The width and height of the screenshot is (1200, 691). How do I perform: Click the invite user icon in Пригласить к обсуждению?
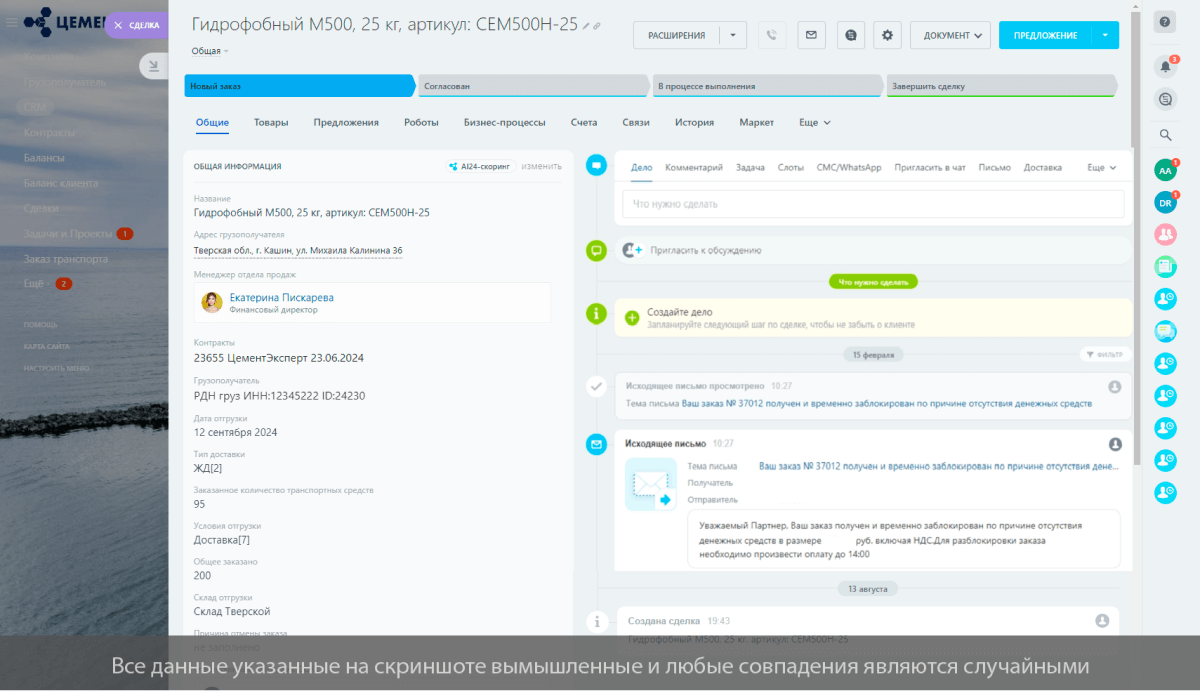point(632,250)
